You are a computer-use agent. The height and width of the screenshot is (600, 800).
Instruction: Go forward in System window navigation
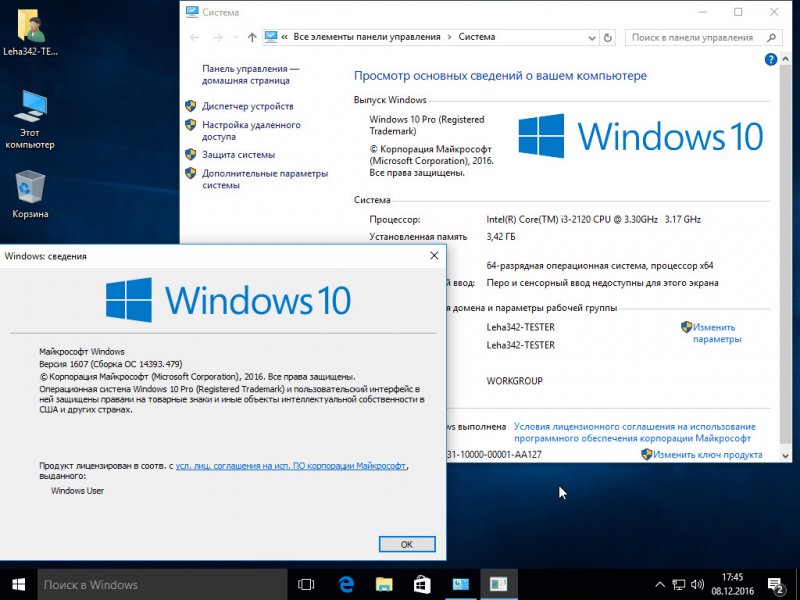click(218, 37)
